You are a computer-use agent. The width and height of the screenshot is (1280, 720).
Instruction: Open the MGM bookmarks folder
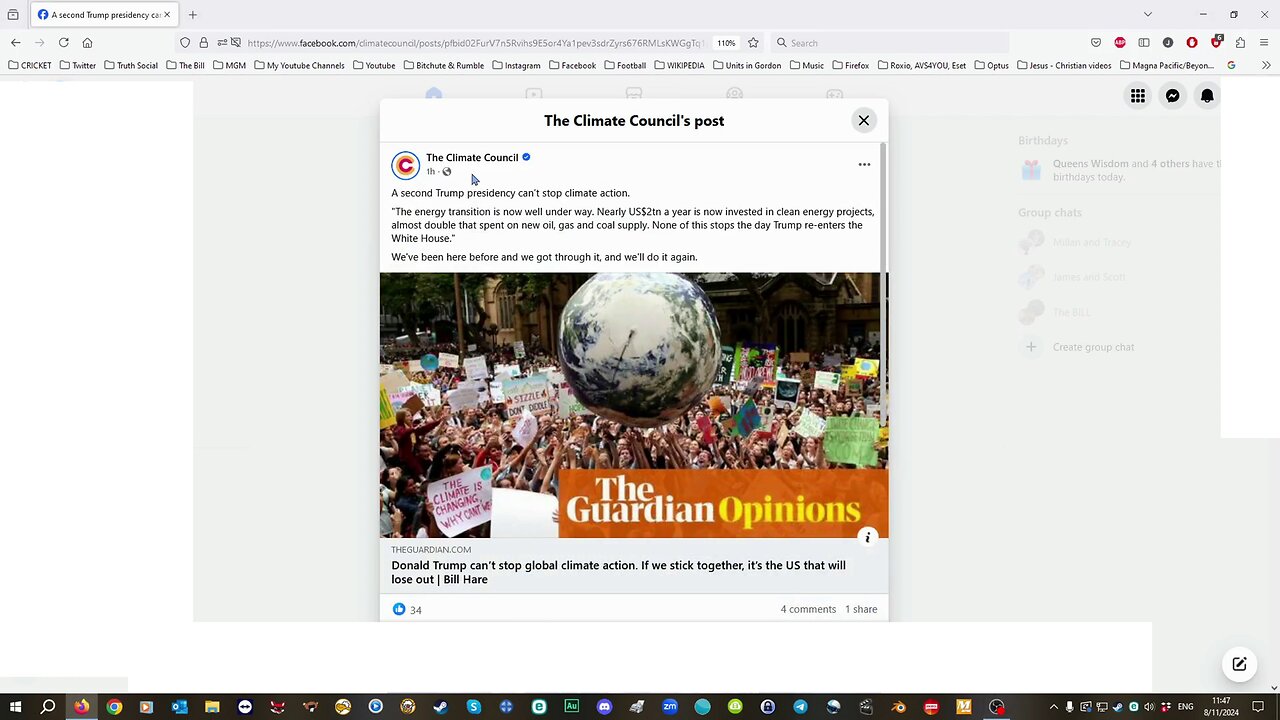click(230, 66)
